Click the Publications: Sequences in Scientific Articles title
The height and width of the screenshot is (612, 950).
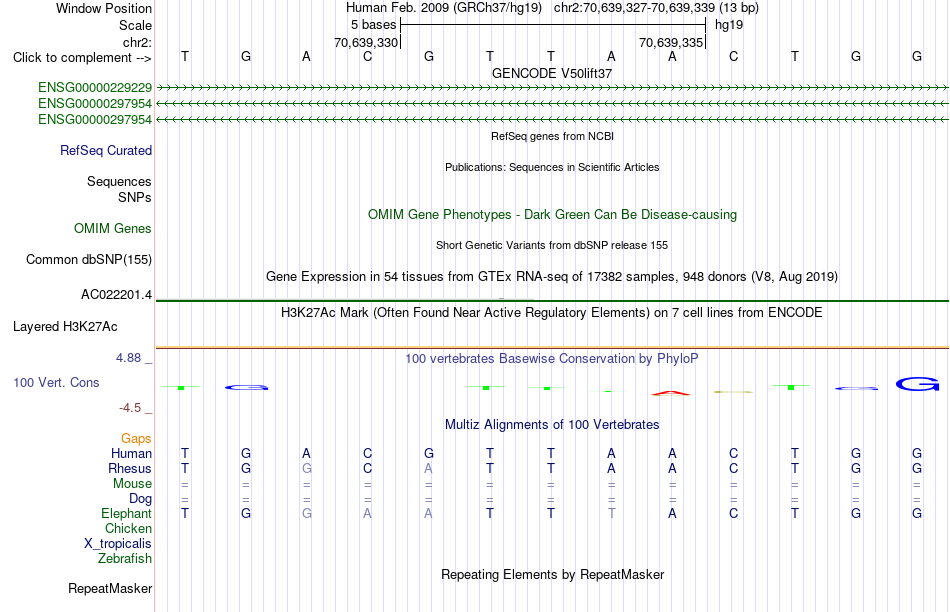pos(552,167)
